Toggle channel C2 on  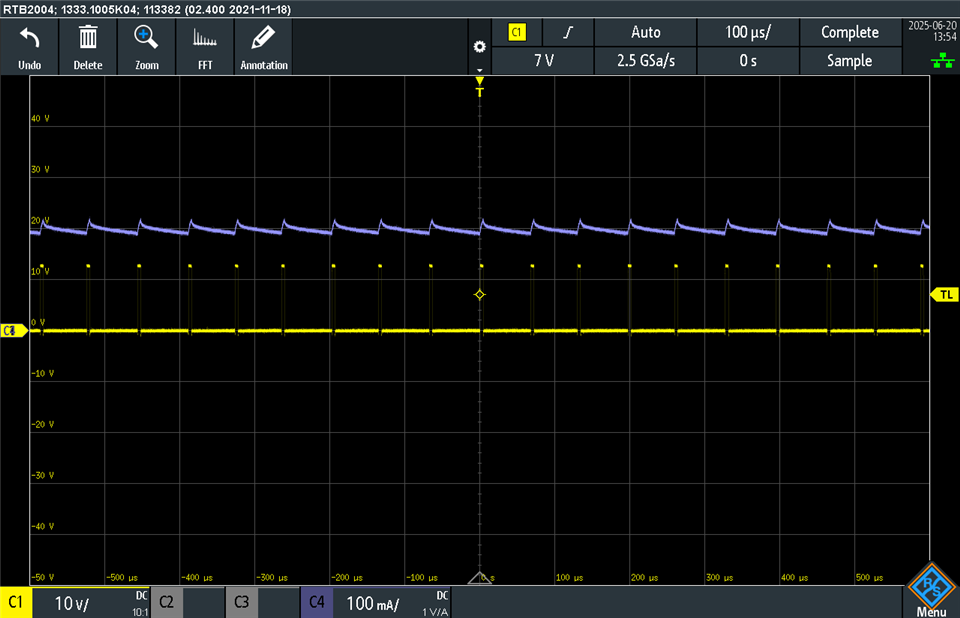pos(167,602)
